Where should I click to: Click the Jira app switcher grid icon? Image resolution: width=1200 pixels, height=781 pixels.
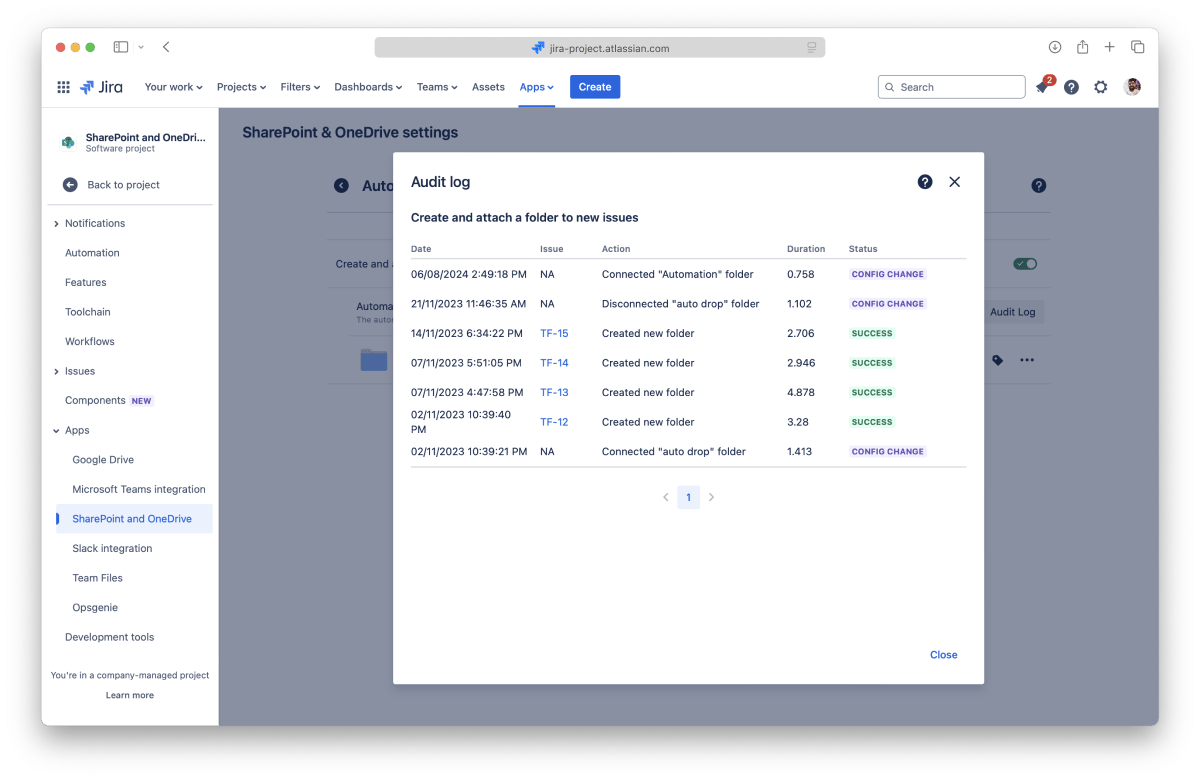63,87
